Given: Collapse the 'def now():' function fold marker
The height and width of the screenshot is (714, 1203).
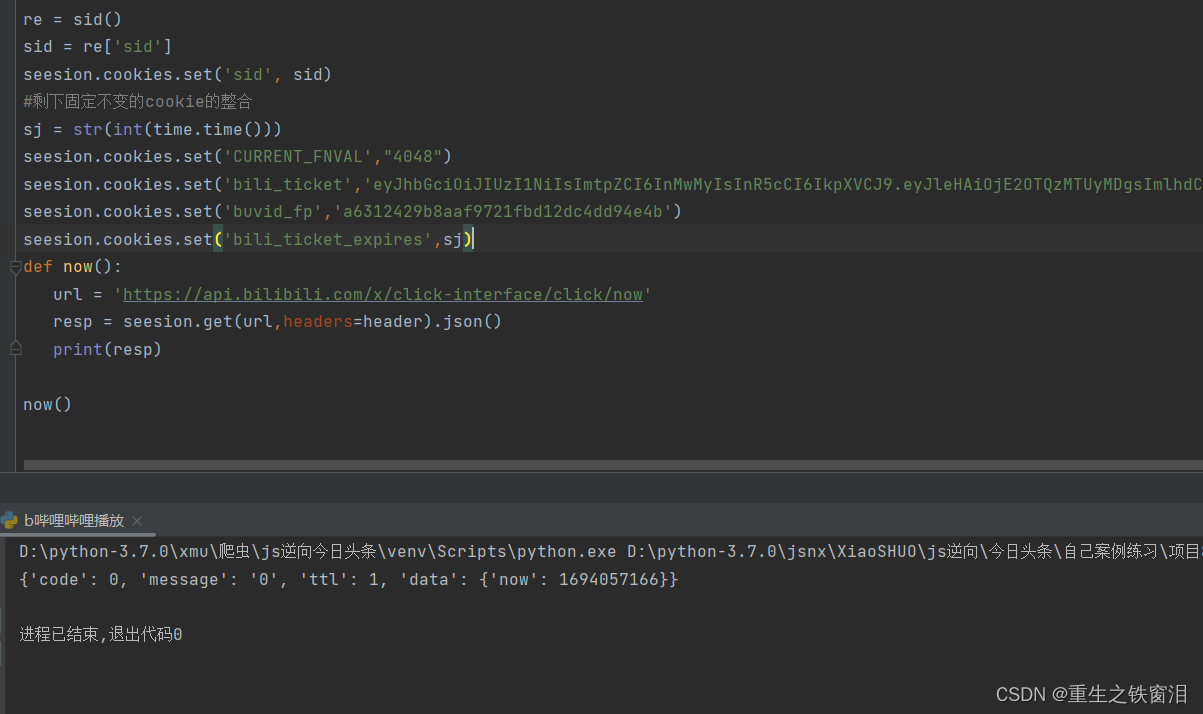Looking at the screenshot, I should coord(15,267).
